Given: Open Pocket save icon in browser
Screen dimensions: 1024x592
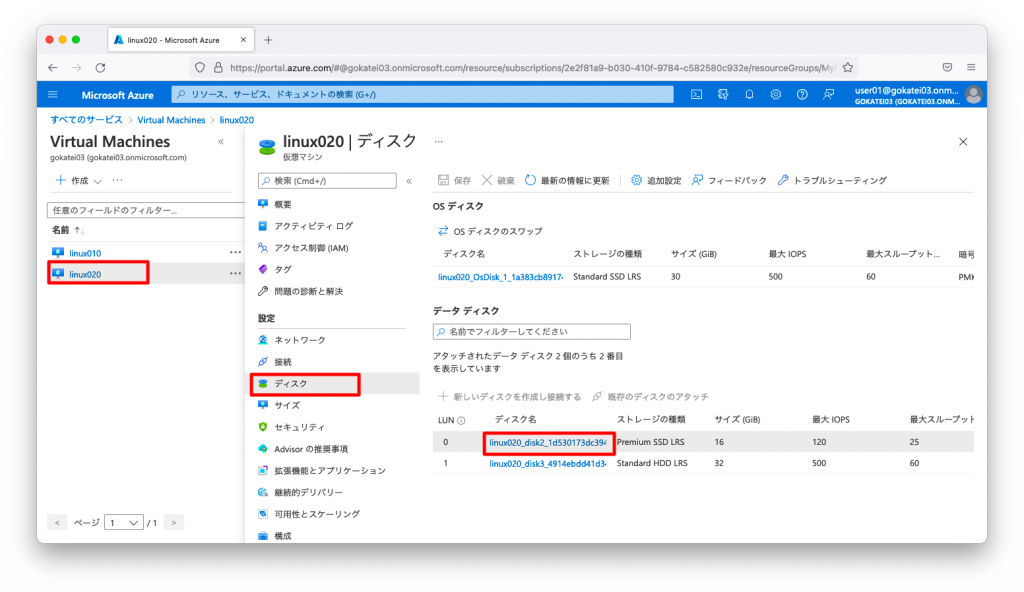Looking at the screenshot, I should (947, 67).
